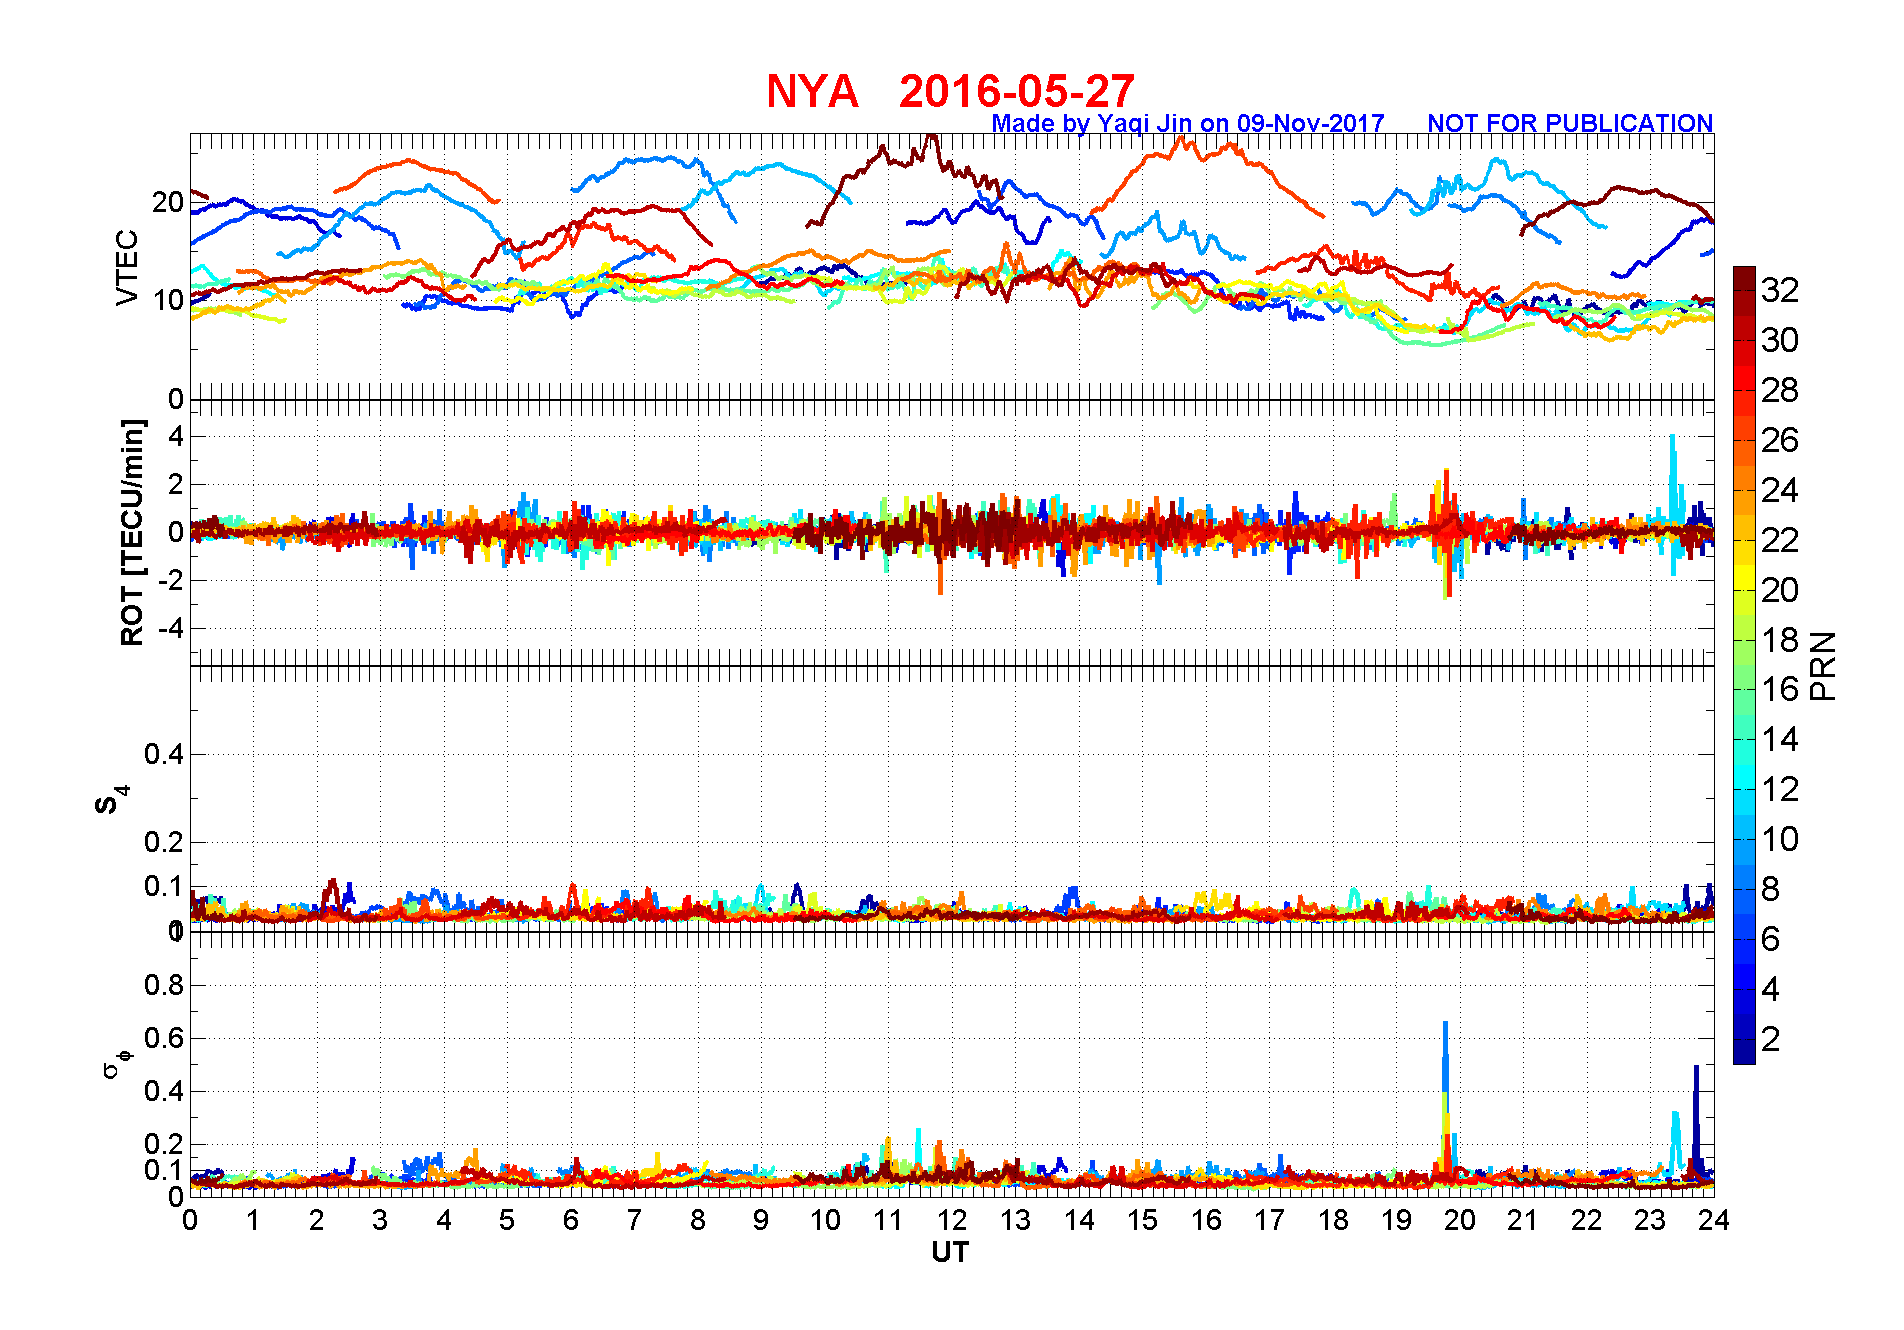The height and width of the screenshot is (1330, 1904).
Task: Click S4 axis tick label 0.4
Action: (164, 754)
